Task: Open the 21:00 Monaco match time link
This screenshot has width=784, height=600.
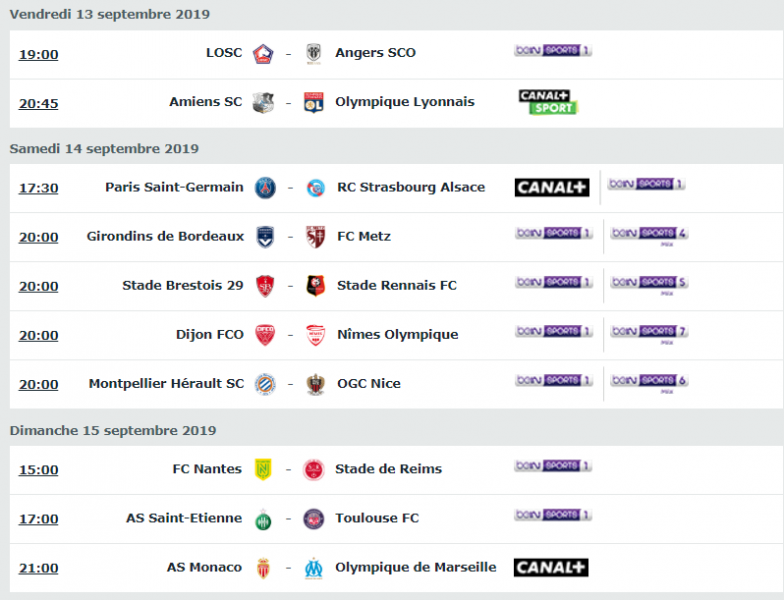Action: click(38, 568)
